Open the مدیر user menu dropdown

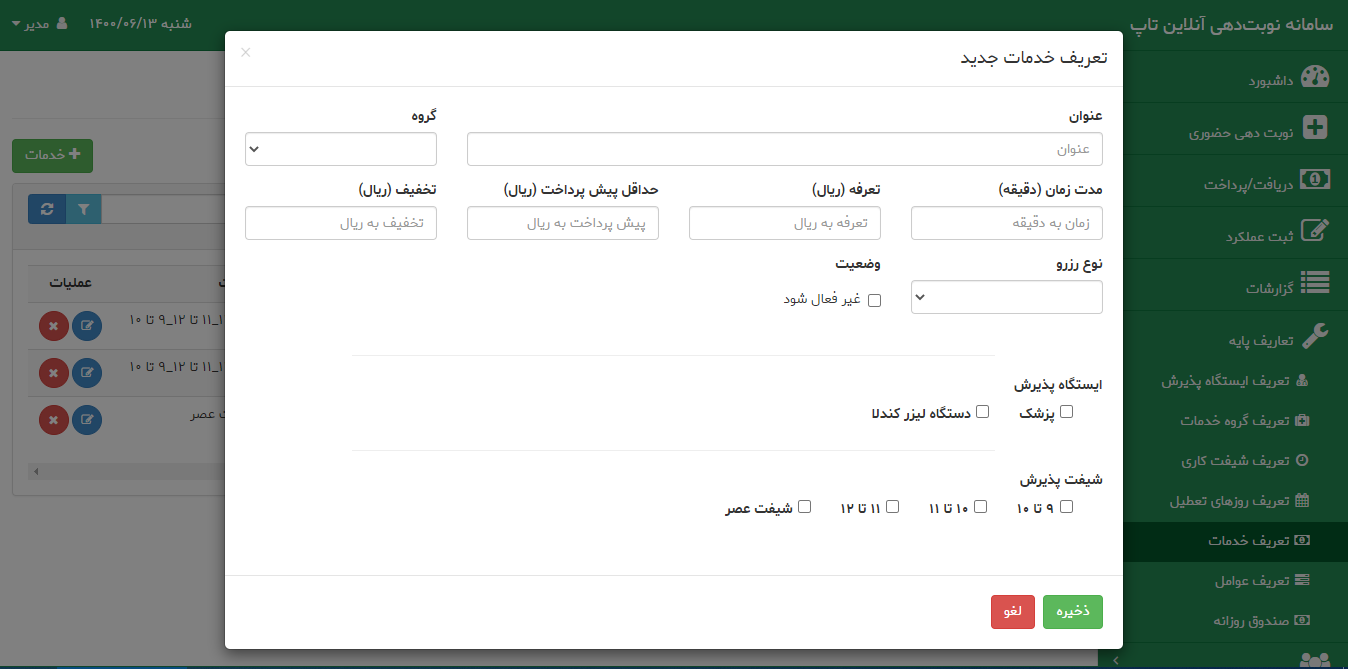click(x=40, y=23)
